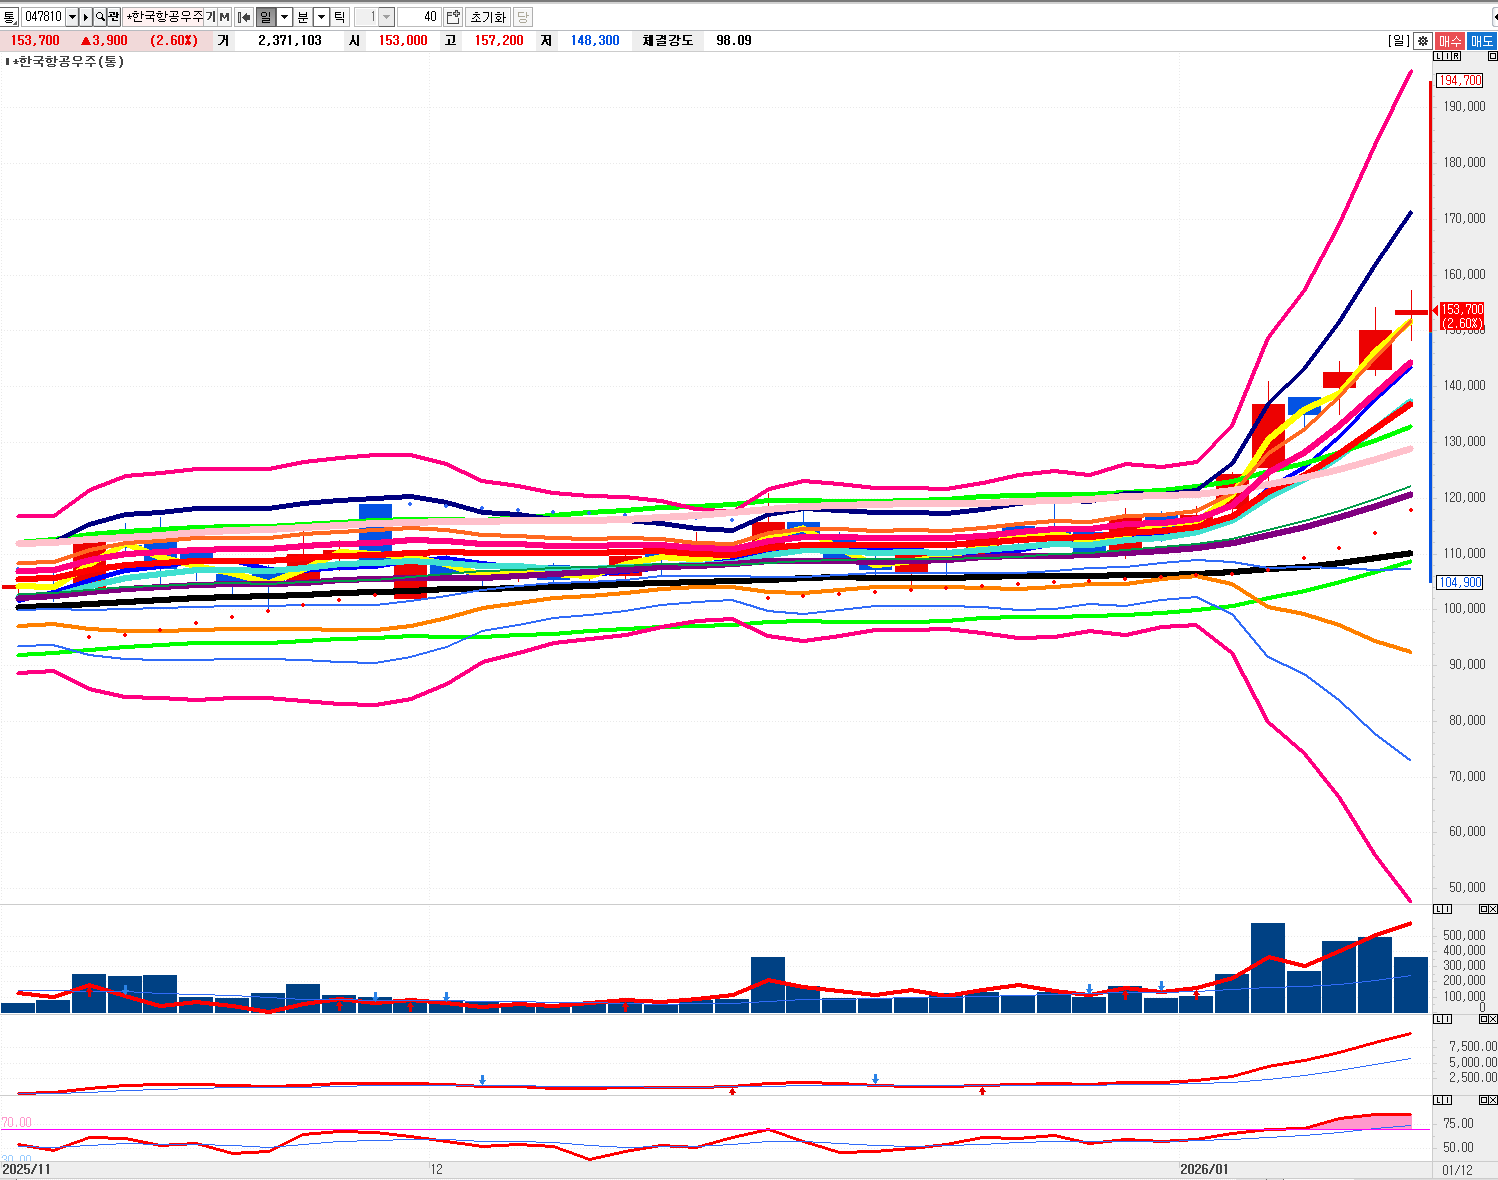Toggle the R scale button on main chart
This screenshot has width=1498, height=1180.
[x=1455, y=57]
